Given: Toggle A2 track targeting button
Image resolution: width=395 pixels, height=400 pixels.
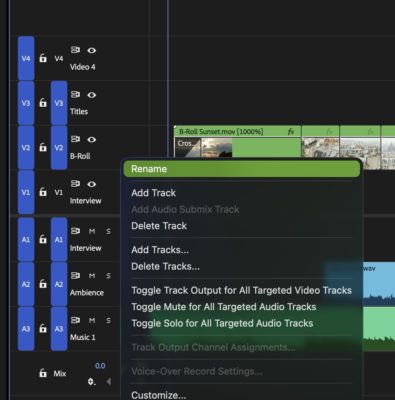Looking at the screenshot, I should [x=59, y=284].
